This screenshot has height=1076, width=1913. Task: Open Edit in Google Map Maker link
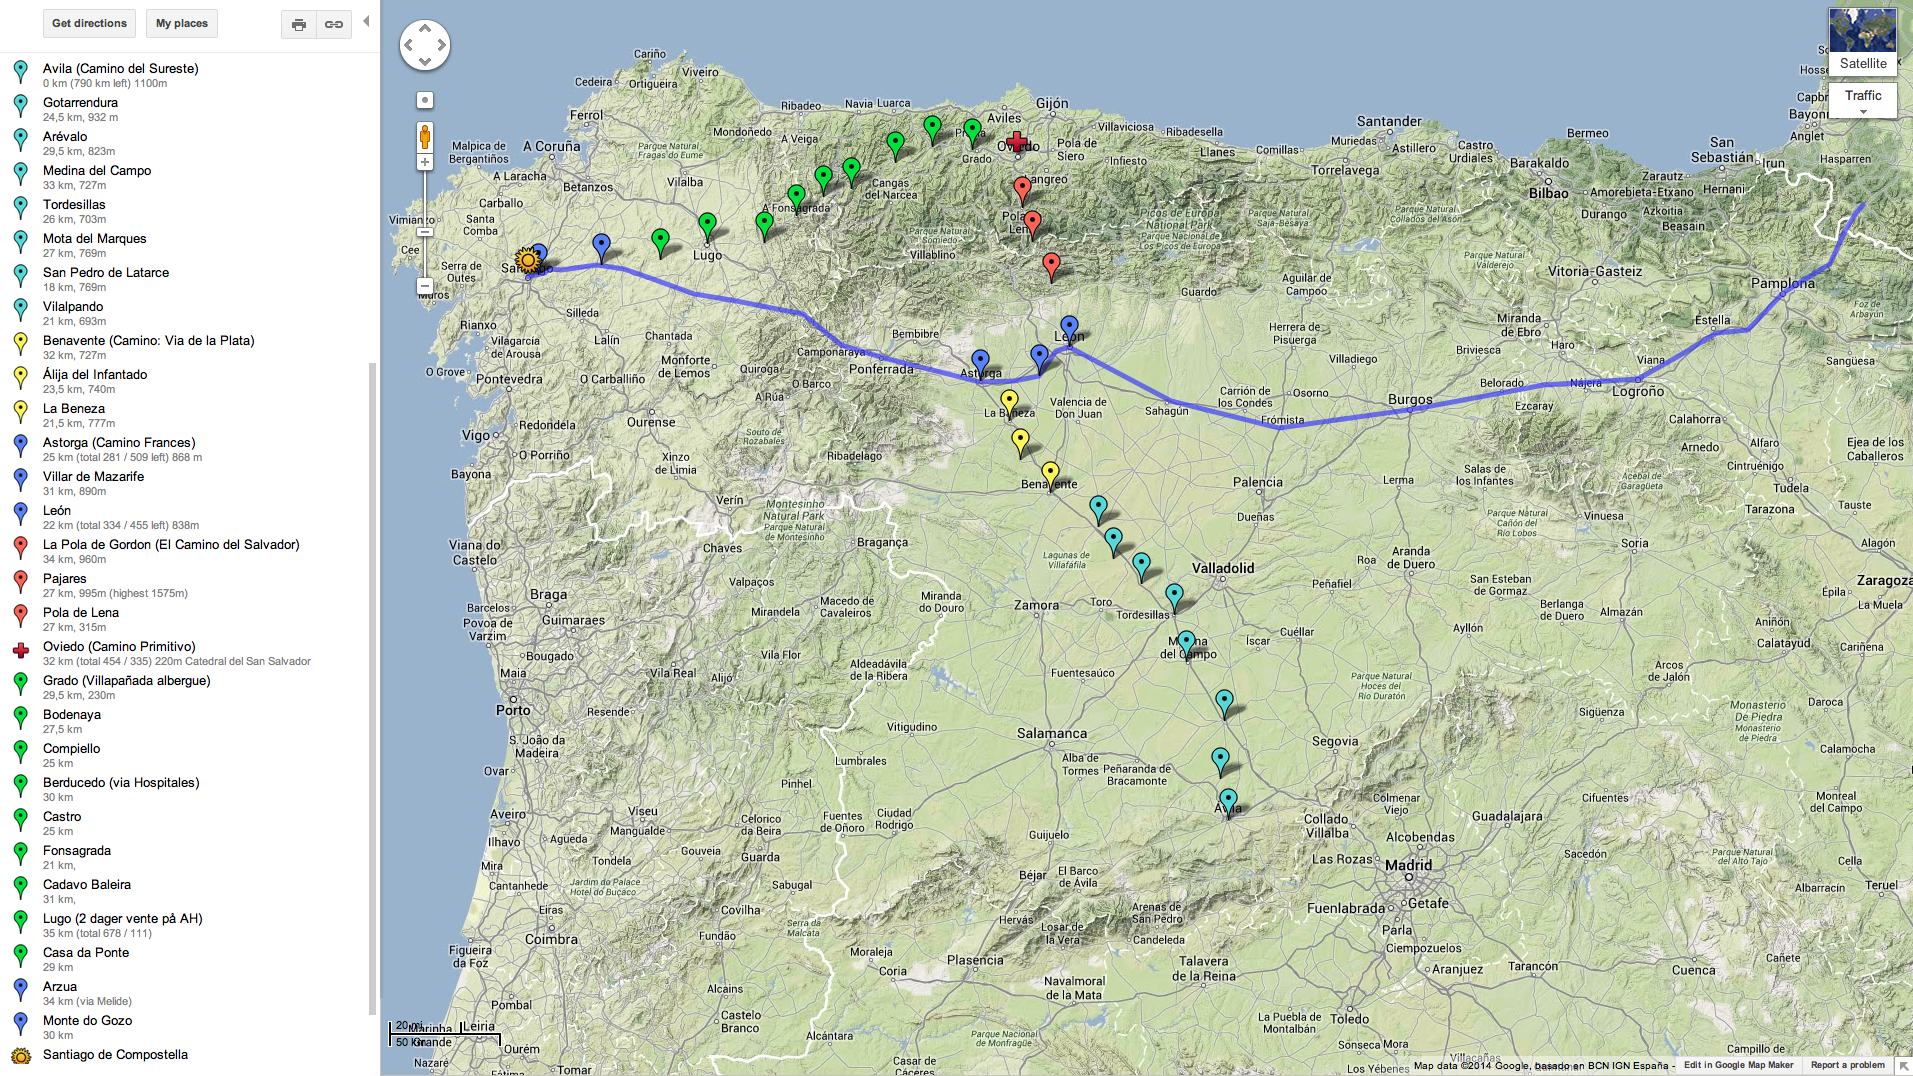point(1738,1065)
